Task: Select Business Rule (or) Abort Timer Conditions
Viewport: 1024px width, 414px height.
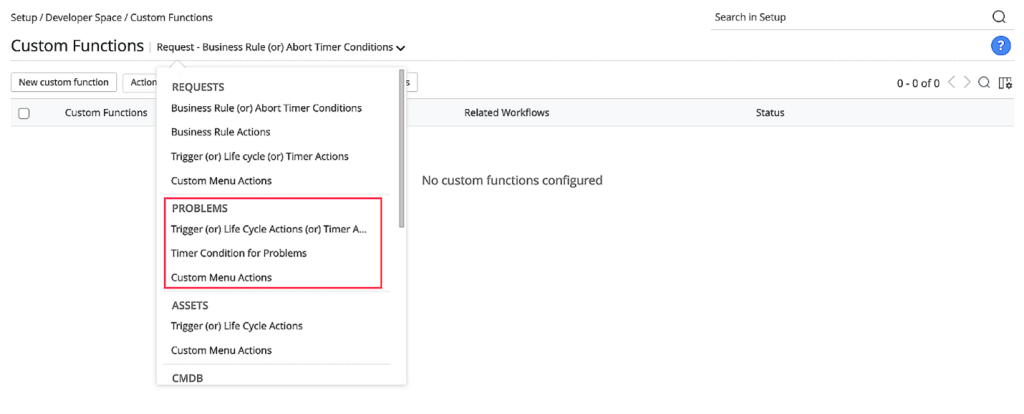Action: coord(266,108)
